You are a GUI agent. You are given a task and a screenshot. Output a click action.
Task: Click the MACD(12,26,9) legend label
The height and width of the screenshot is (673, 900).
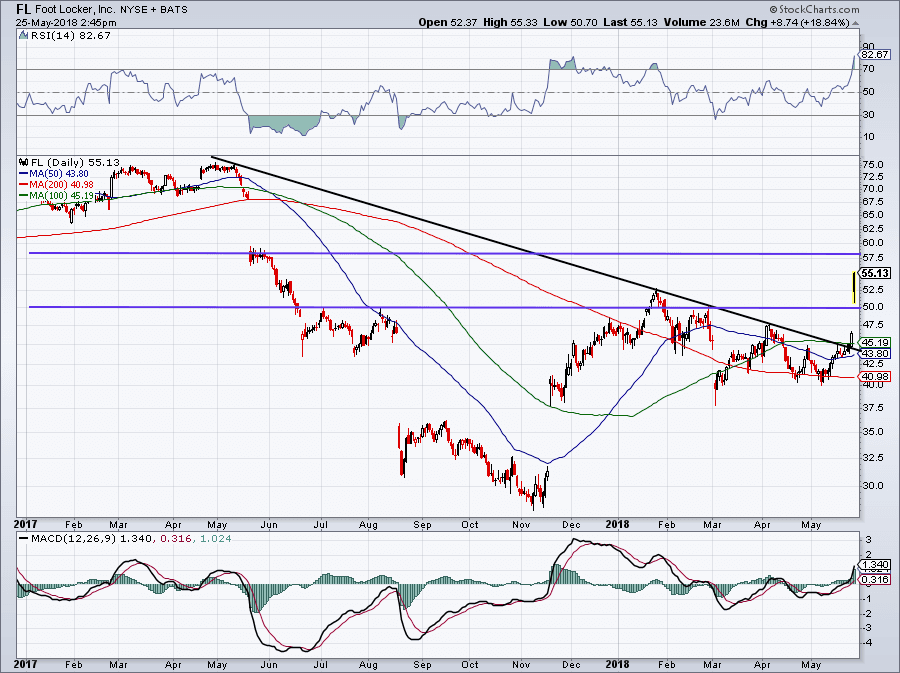pyautogui.click(x=71, y=539)
